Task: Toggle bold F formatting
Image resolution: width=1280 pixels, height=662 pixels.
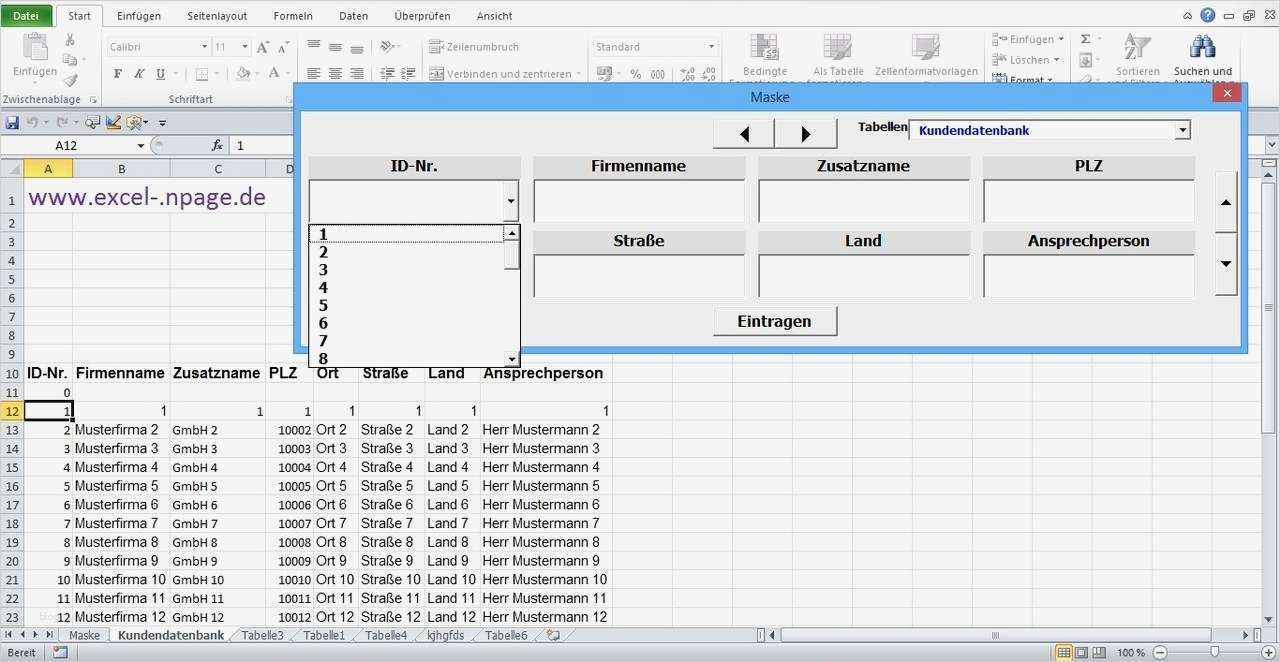Action: click(118, 74)
